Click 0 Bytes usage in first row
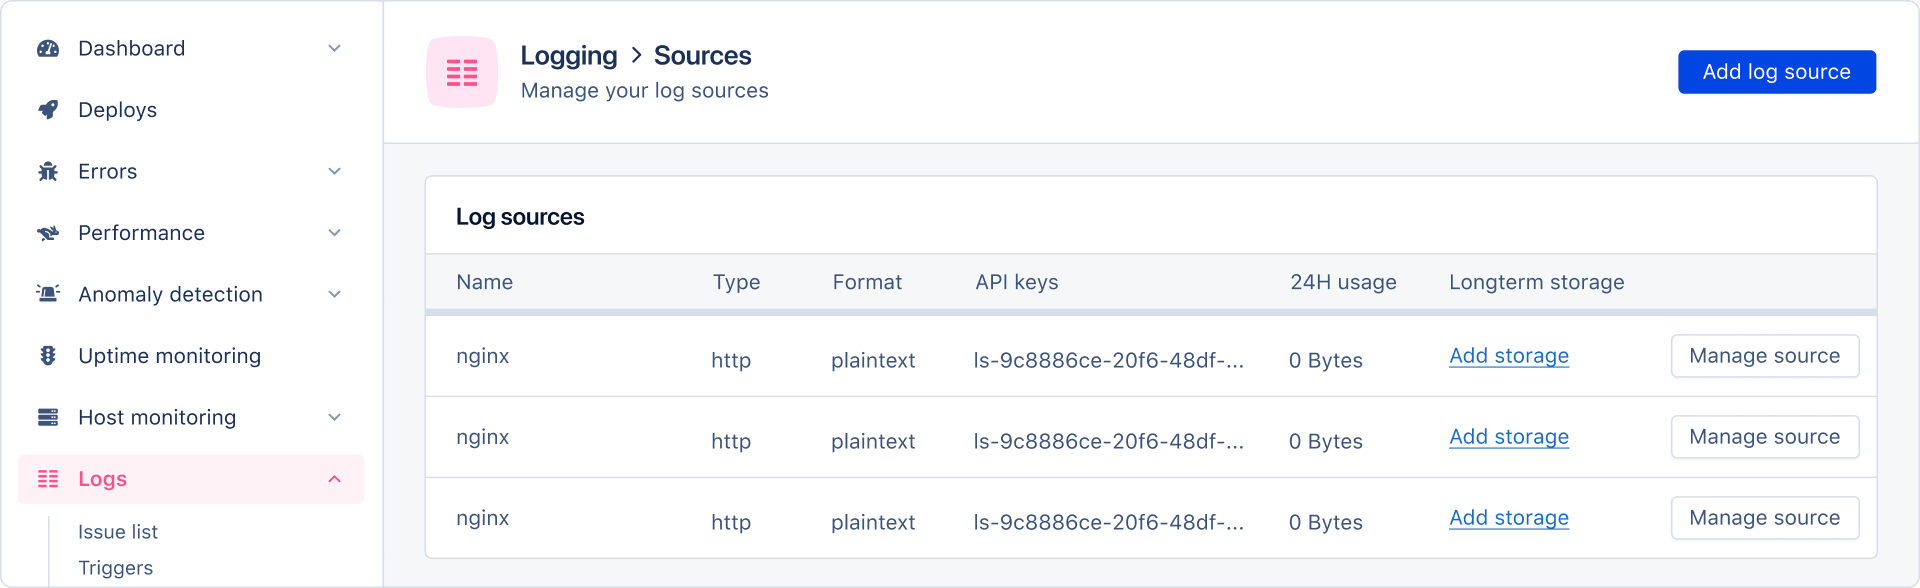 point(1325,360)
